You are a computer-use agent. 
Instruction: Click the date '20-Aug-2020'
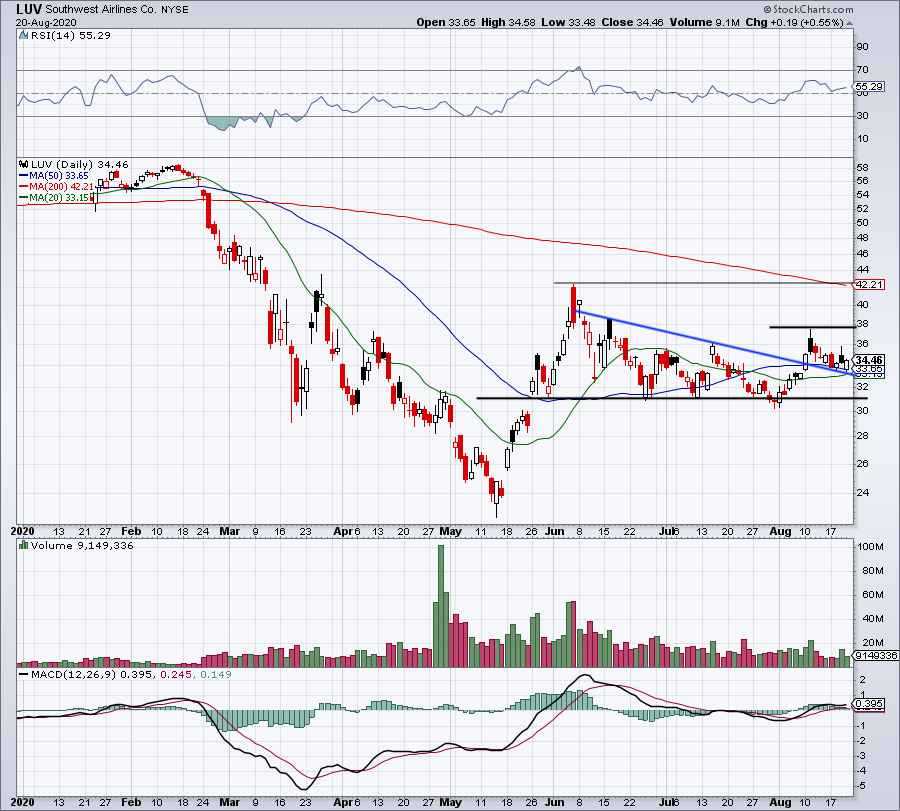(46, 22)
